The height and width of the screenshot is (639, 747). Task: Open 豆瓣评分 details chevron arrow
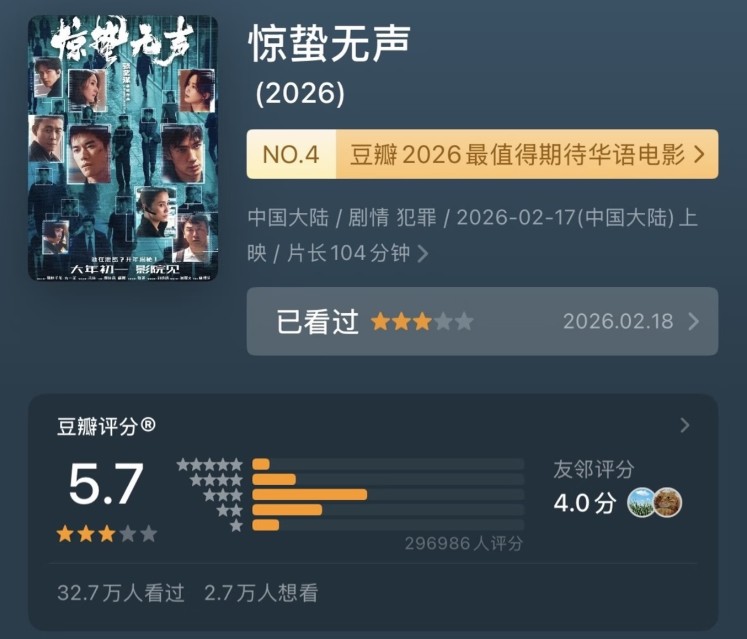[685, 425]
